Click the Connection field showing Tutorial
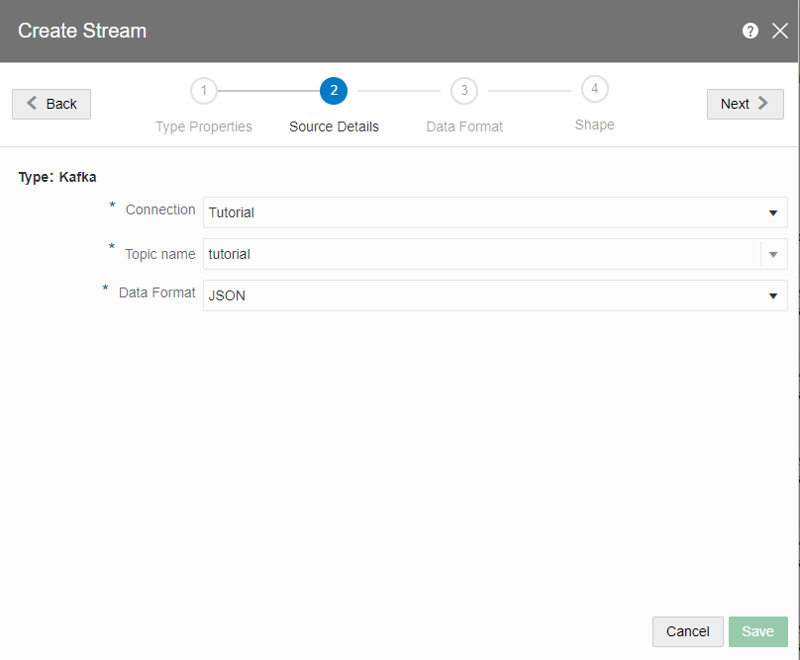Viewport: 800px width, 660px height. point(480,213)
